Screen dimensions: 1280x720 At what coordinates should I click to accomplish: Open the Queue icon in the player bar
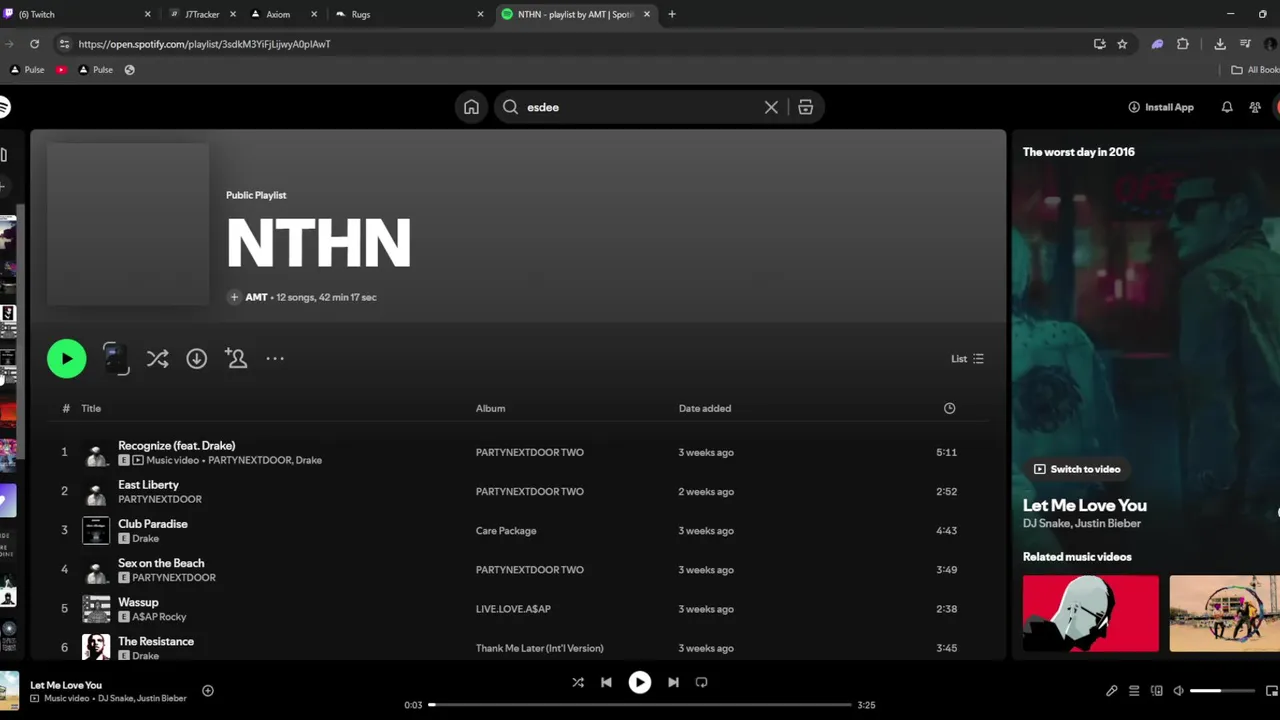point(1134,691)
